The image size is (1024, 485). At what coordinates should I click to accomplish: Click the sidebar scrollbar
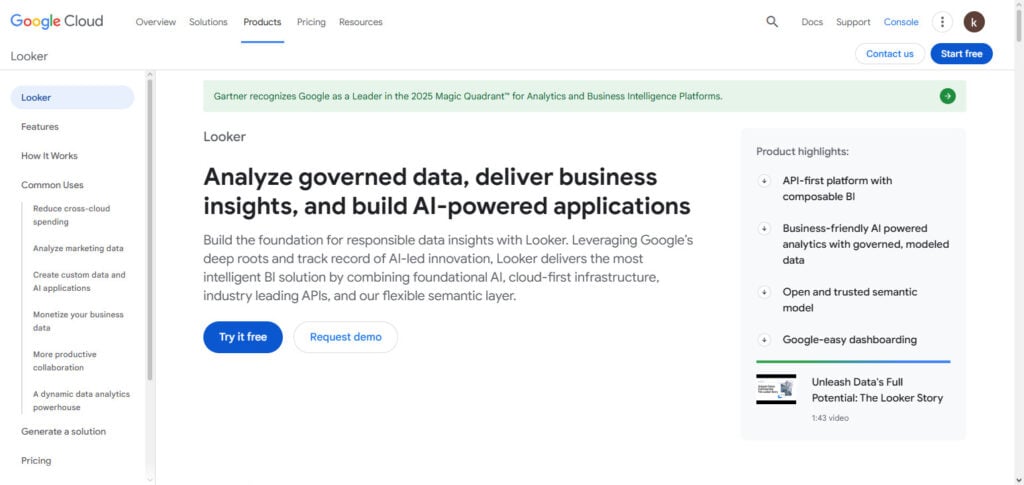coord(150,228)
